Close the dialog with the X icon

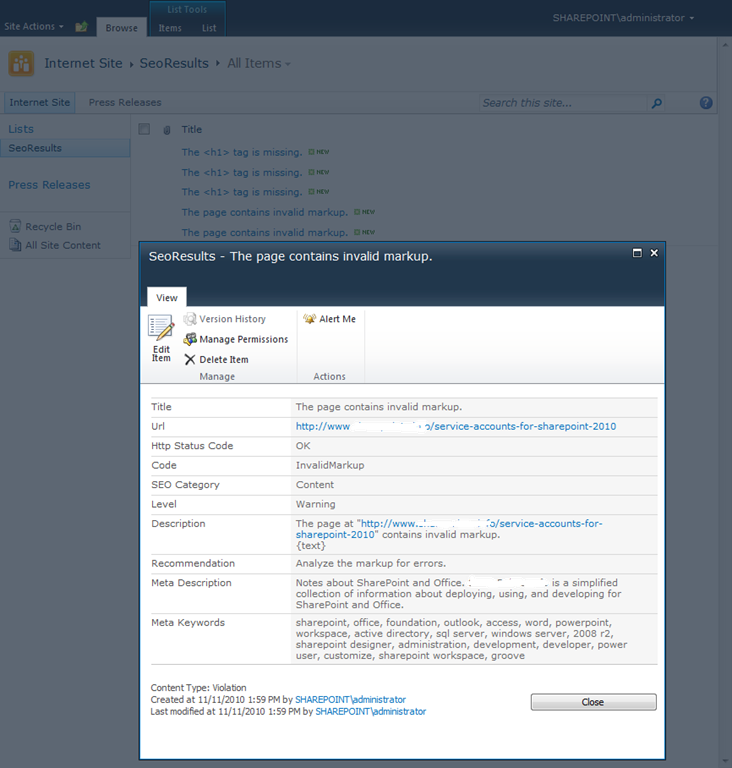coord(654,253)
